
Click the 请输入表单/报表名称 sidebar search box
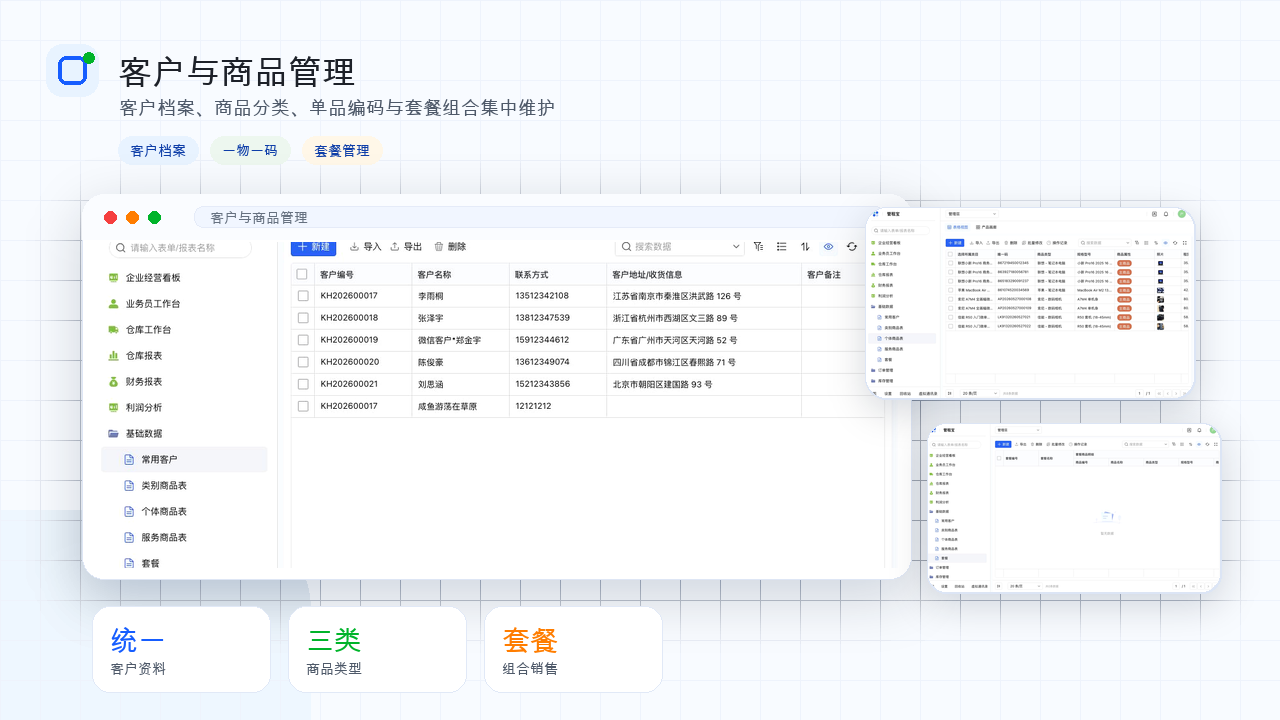(180, 248)
